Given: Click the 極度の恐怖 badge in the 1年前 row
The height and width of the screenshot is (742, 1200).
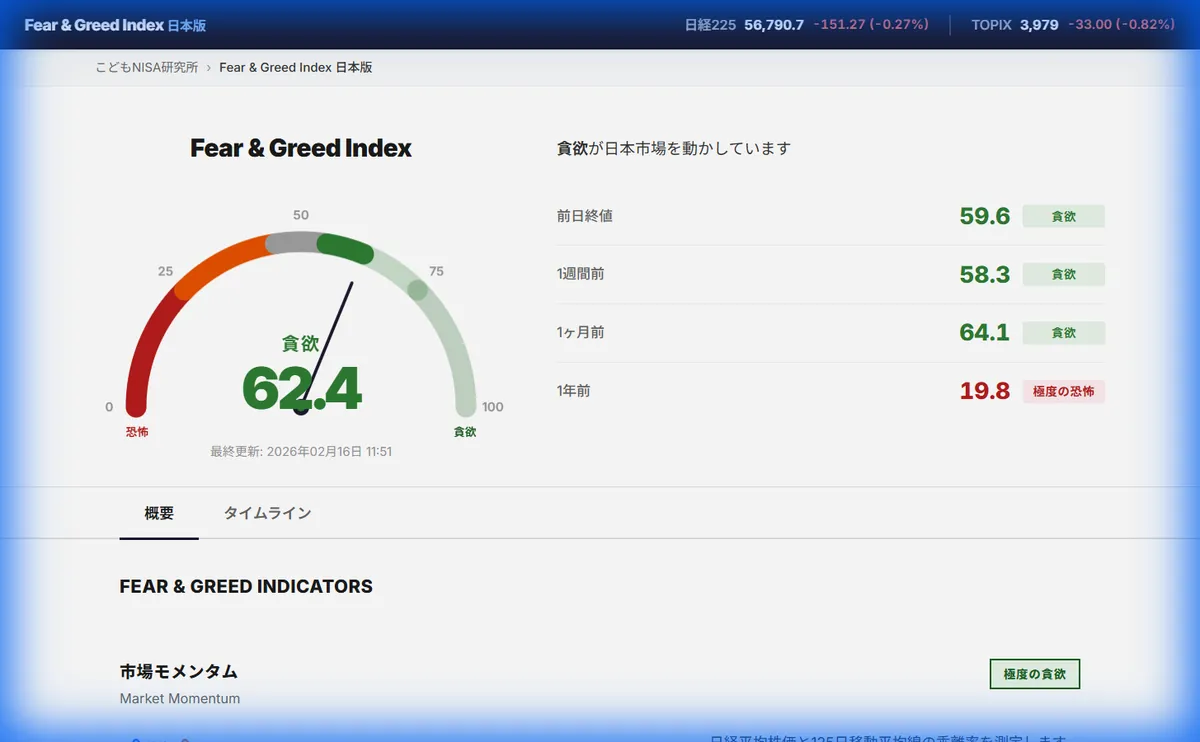Looking at the screenshot, I should point(1063,391).
